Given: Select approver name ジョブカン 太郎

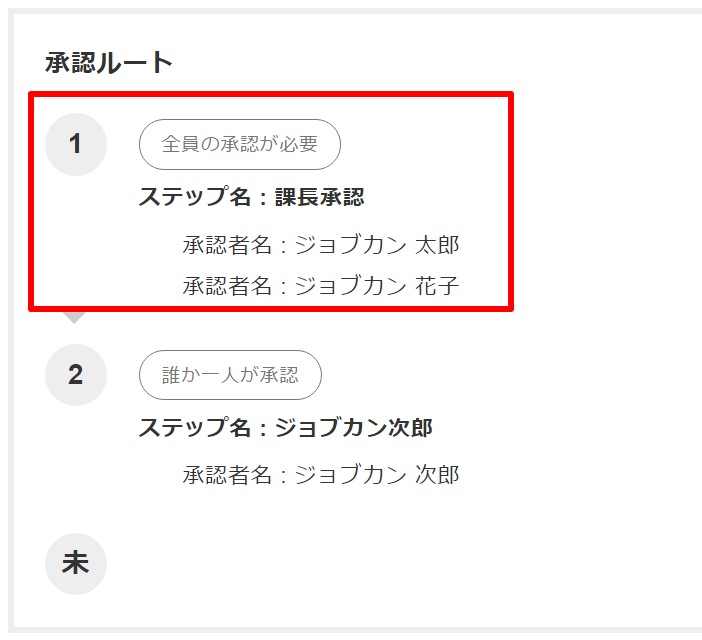Looking at the screenshot, I should tap(377, 246).
